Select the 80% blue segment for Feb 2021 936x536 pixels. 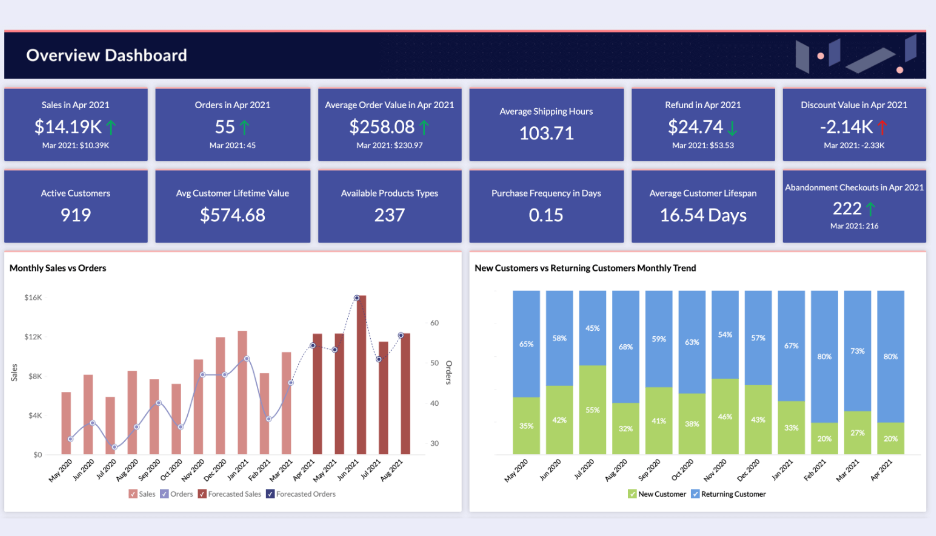825,356
